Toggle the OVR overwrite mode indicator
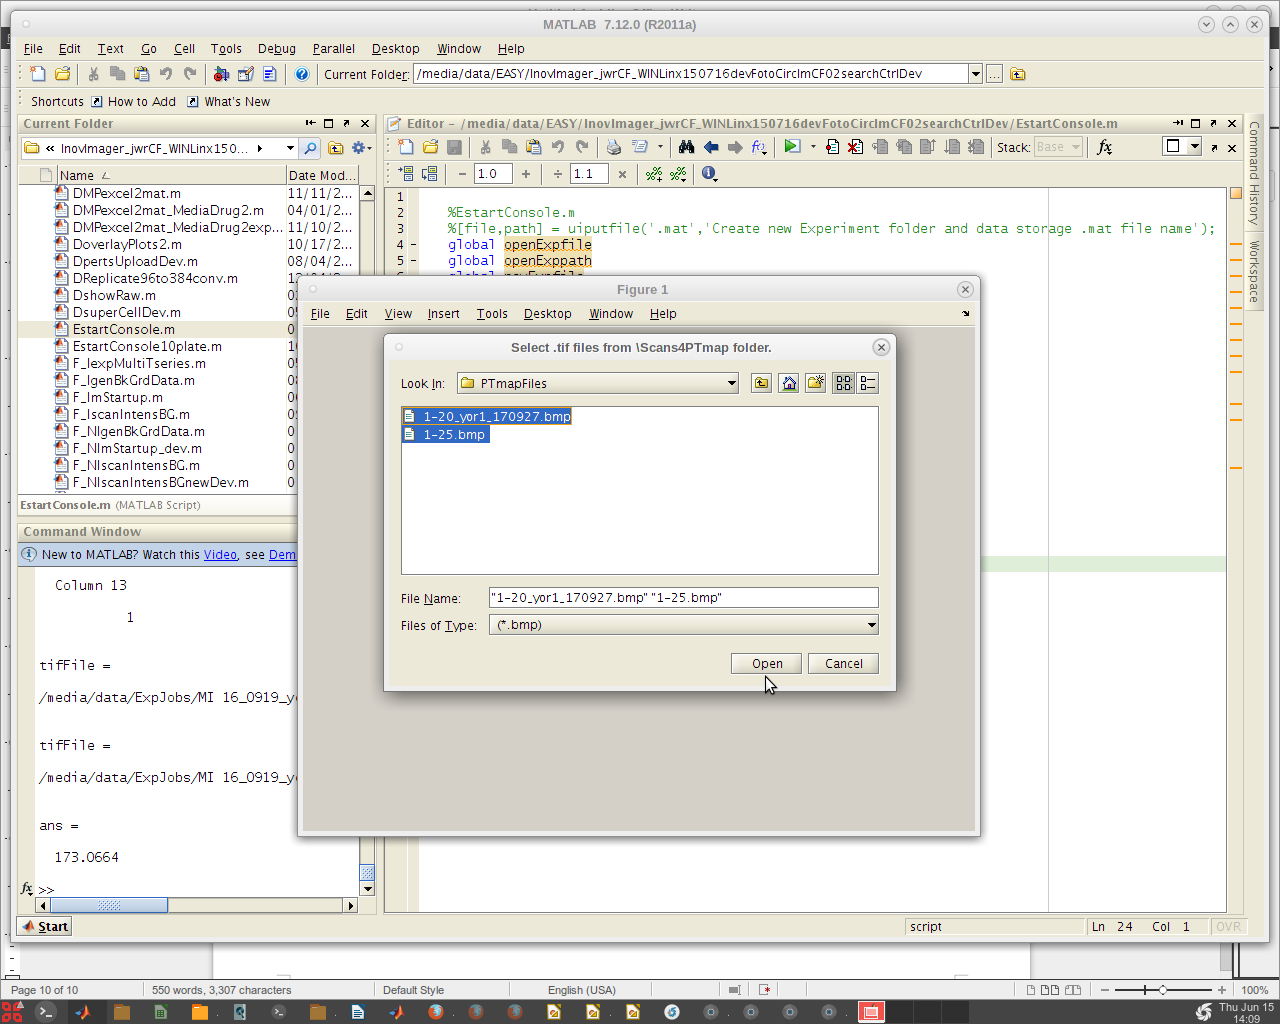1280x1024 pixels. click(x=1228, y=927)
